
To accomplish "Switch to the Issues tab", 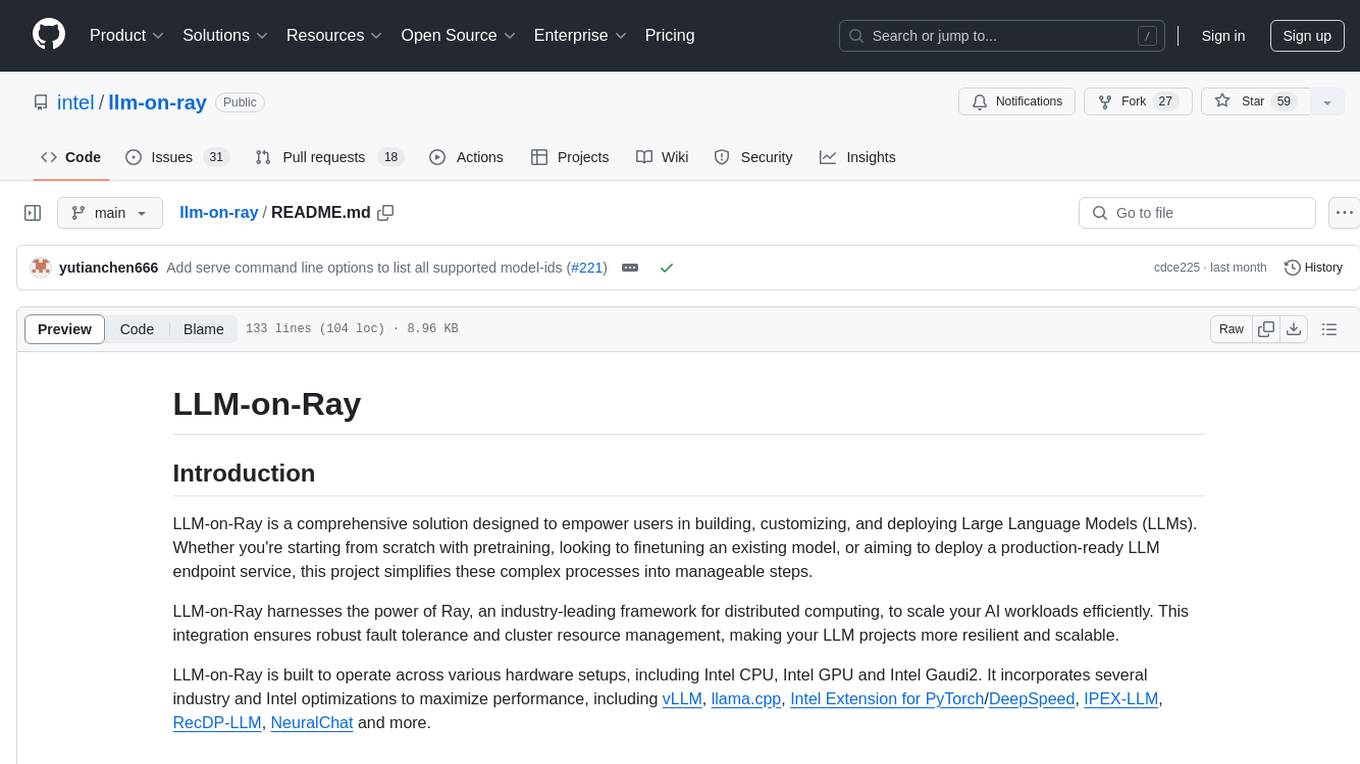I will 176,157.
